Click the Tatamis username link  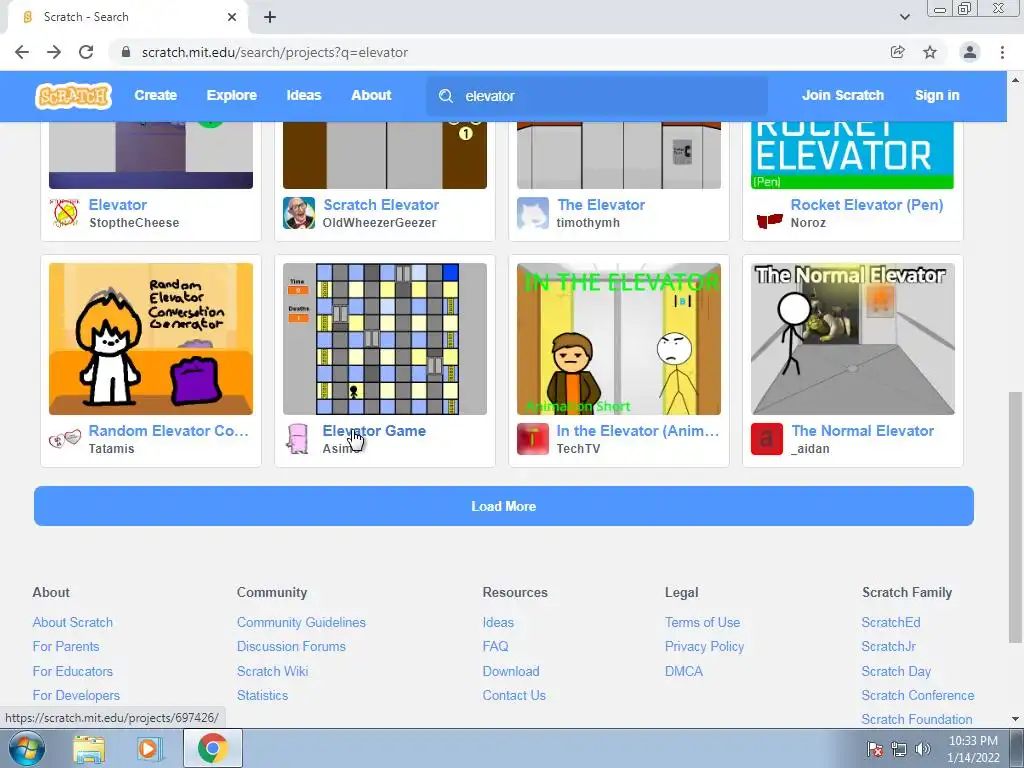coord(112,449)
